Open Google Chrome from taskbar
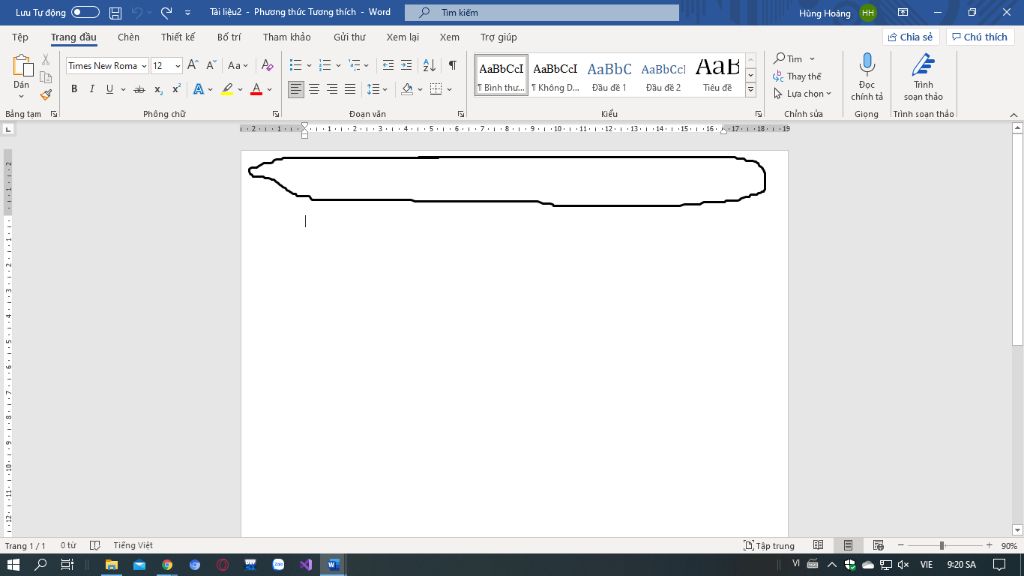Viewport: 1024px width, 576px height. point(167,565)
